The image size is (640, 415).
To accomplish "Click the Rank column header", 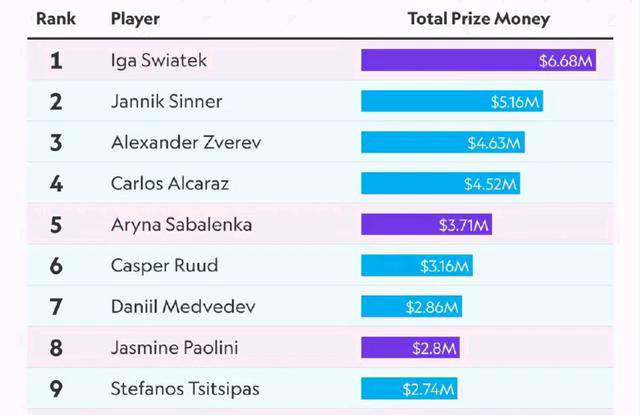I will pos(56,19).
